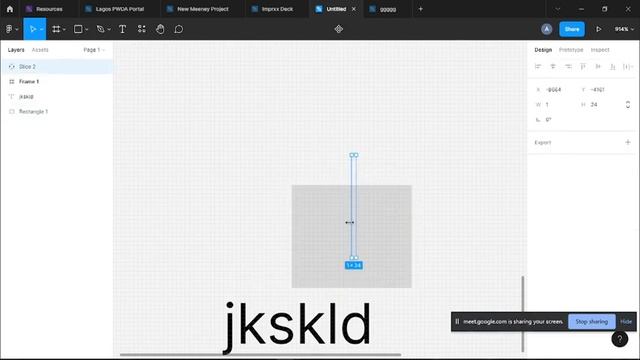The height and width of the screenshot is (360, 640).
Task: Click the Align top icon
Action: pyautogui.click(x=583, y=67)
